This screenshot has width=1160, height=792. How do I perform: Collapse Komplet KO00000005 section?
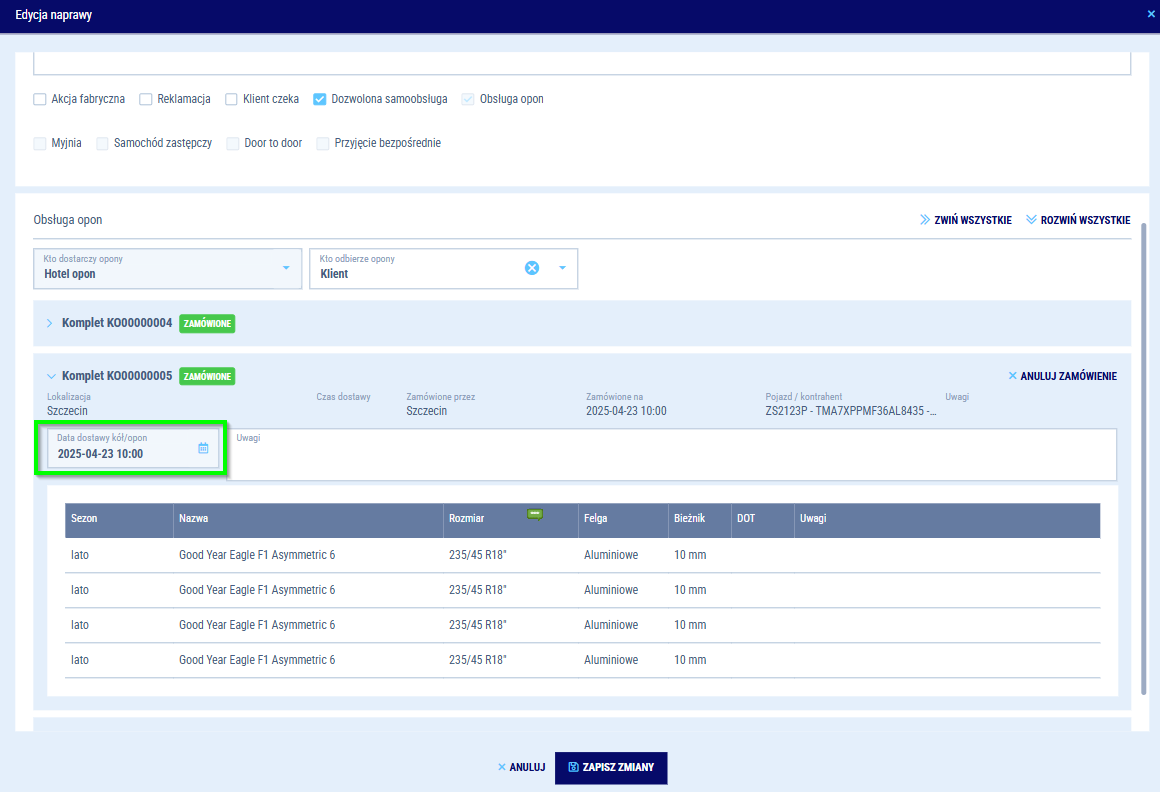pyautogui.click(x=50, y=376)
